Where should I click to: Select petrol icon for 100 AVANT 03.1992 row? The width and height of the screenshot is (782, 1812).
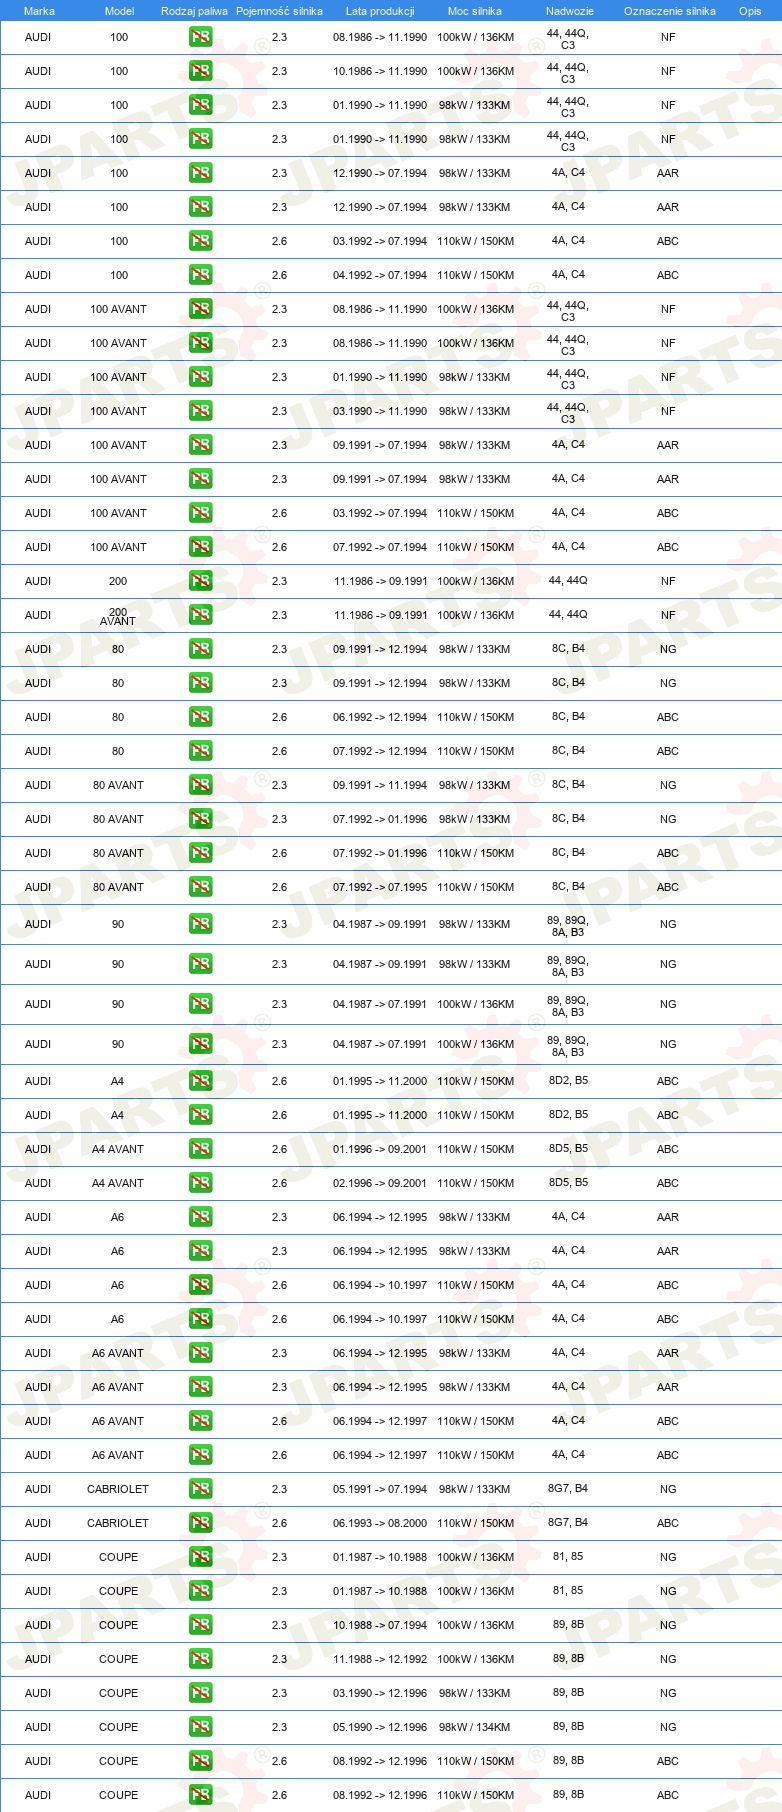(x=200, y=513)
